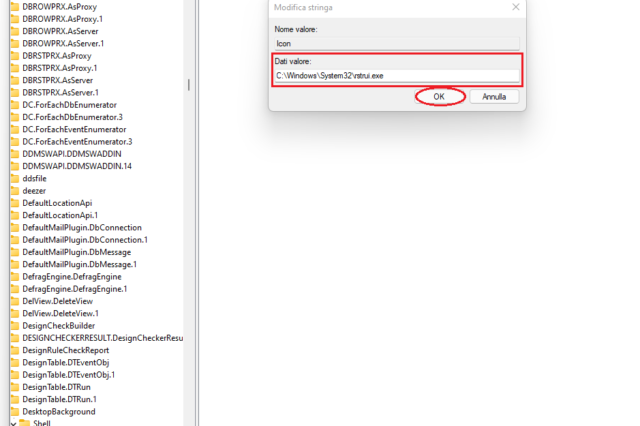640x426 pixels.
Task: Select DesignTable.DTRun.1 key
Action: pos(59,399)
